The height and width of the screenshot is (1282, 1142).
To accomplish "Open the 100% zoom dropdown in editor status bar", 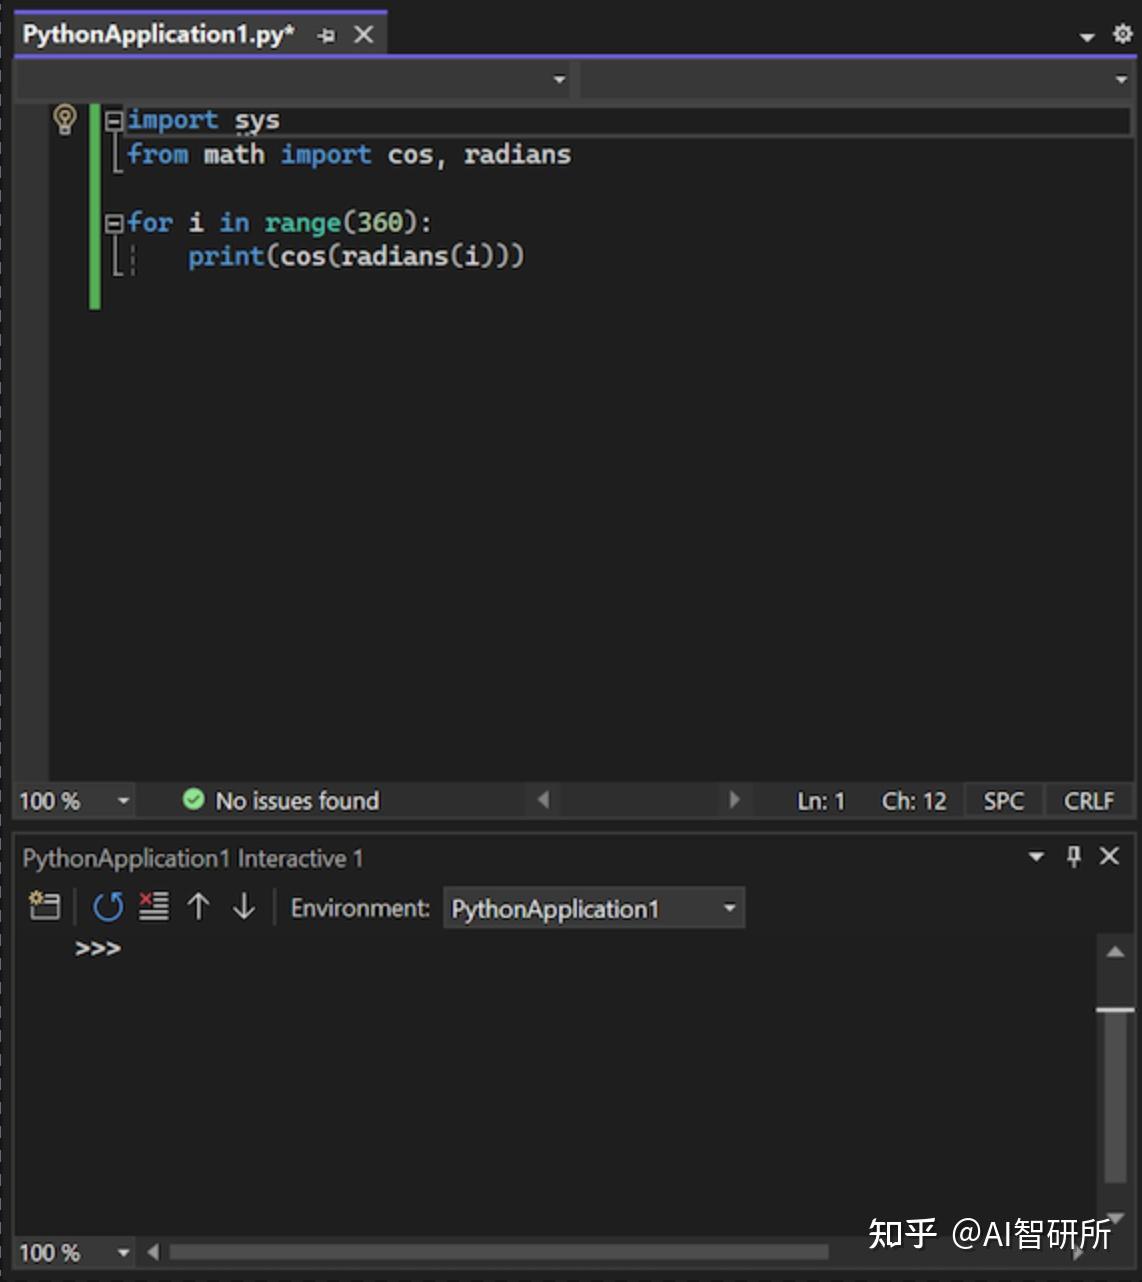I will 121,800.
